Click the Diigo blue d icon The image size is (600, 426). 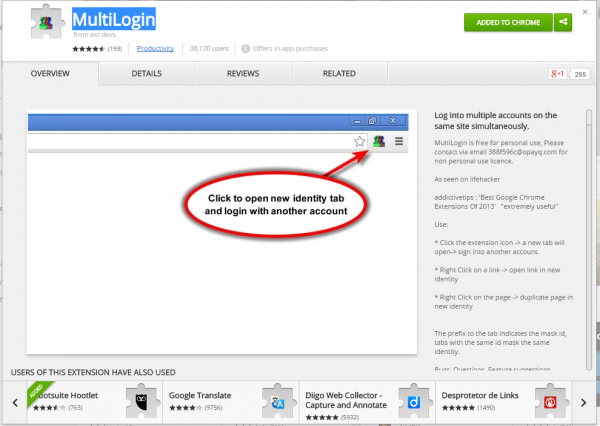click(414, 402)
